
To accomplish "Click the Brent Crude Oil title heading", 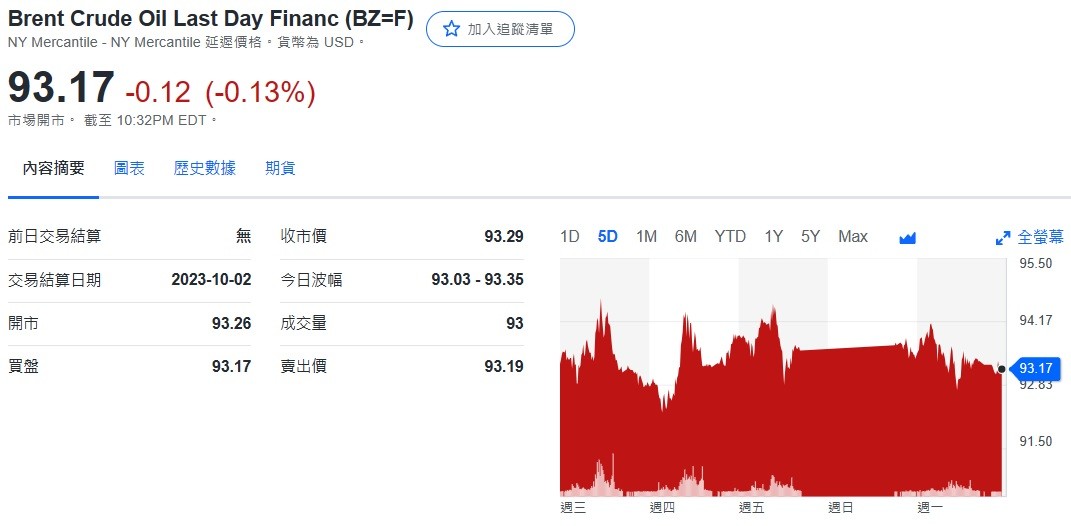I will (210, 19).
